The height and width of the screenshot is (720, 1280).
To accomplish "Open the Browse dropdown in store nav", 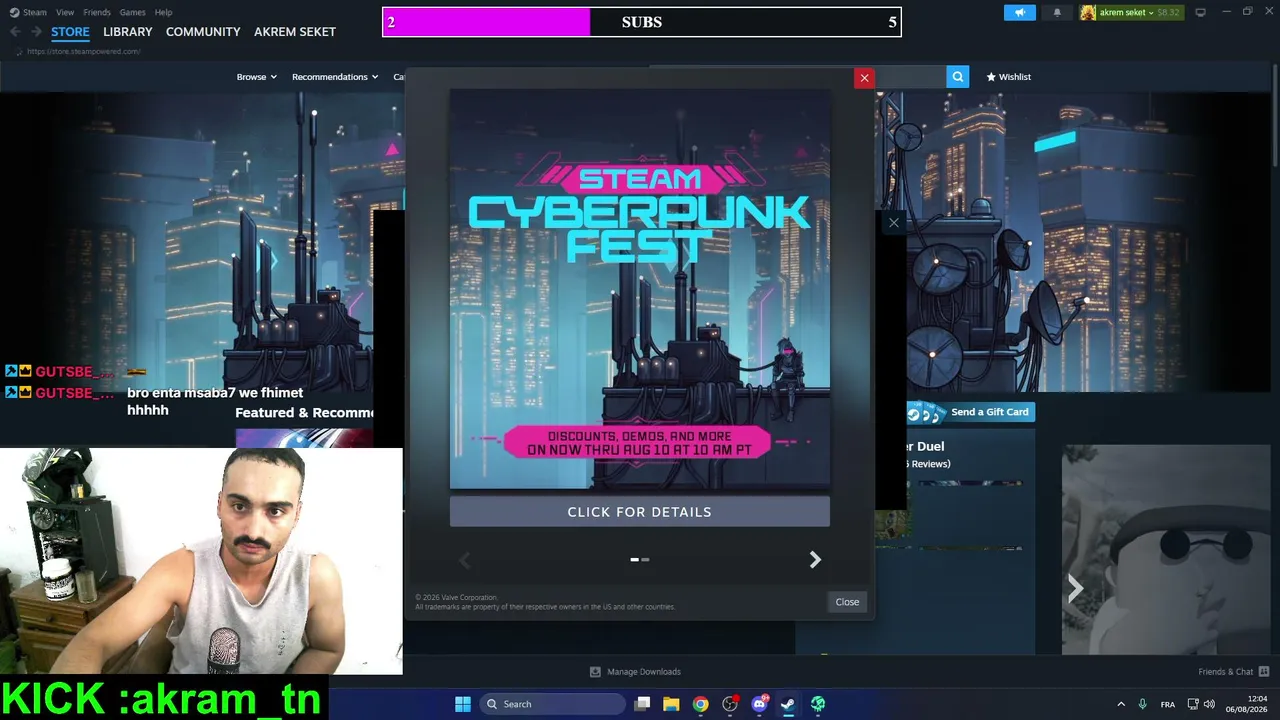I will [256, 77].
